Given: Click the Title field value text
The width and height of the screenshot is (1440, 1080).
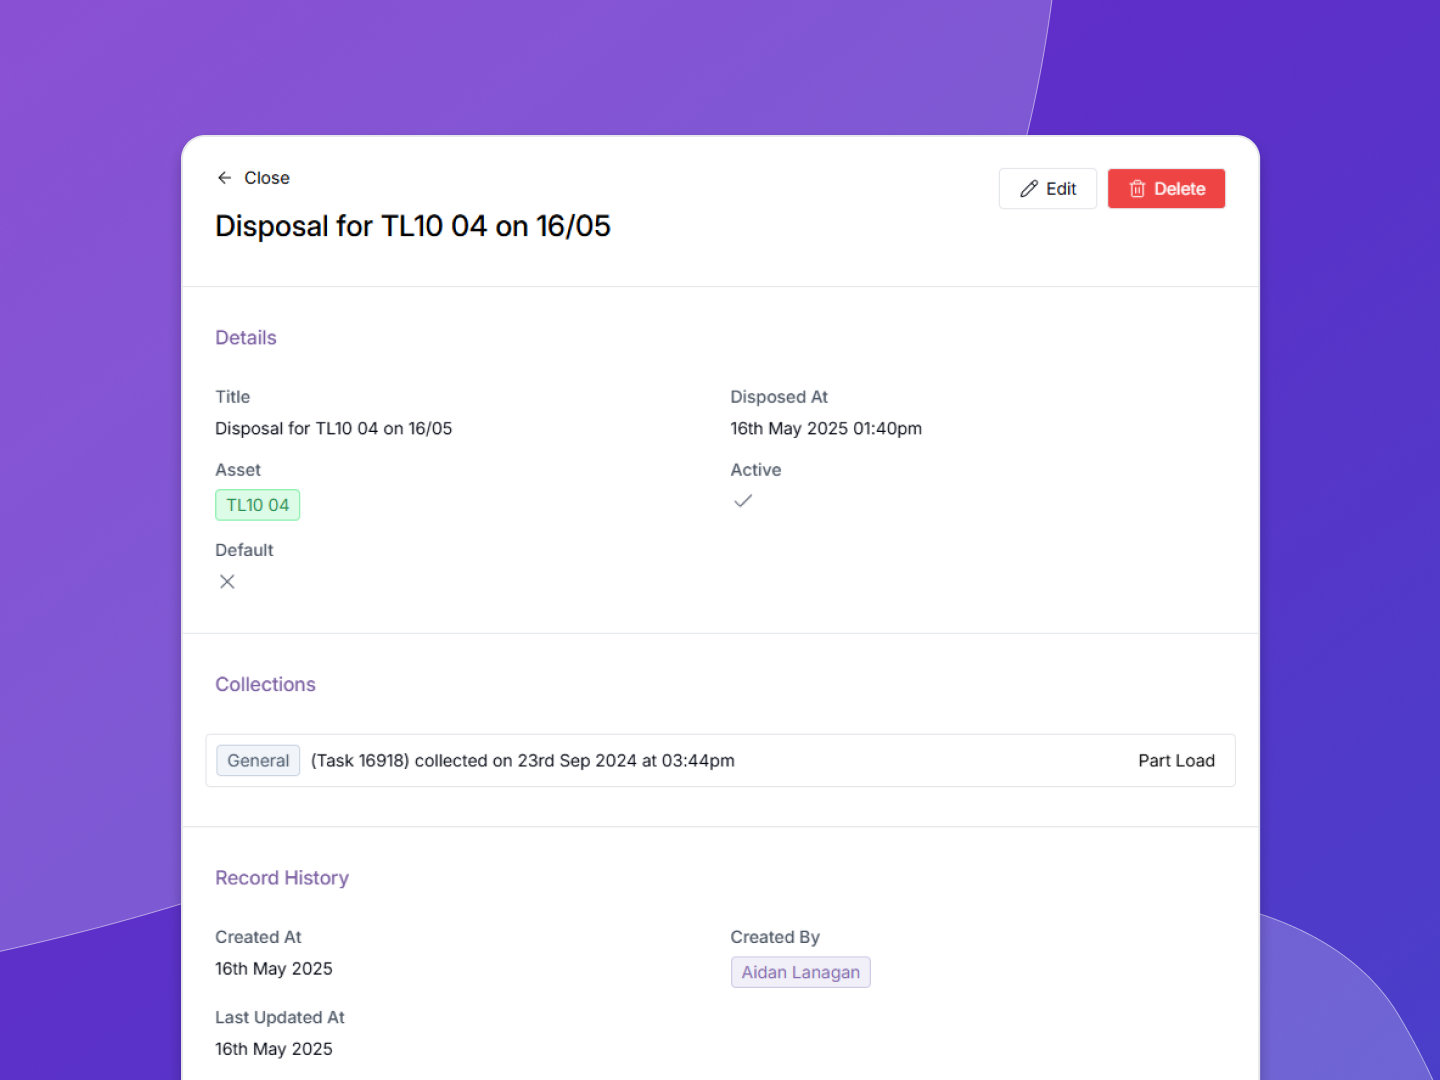Looking at the screenshot, I should point(333,429).
